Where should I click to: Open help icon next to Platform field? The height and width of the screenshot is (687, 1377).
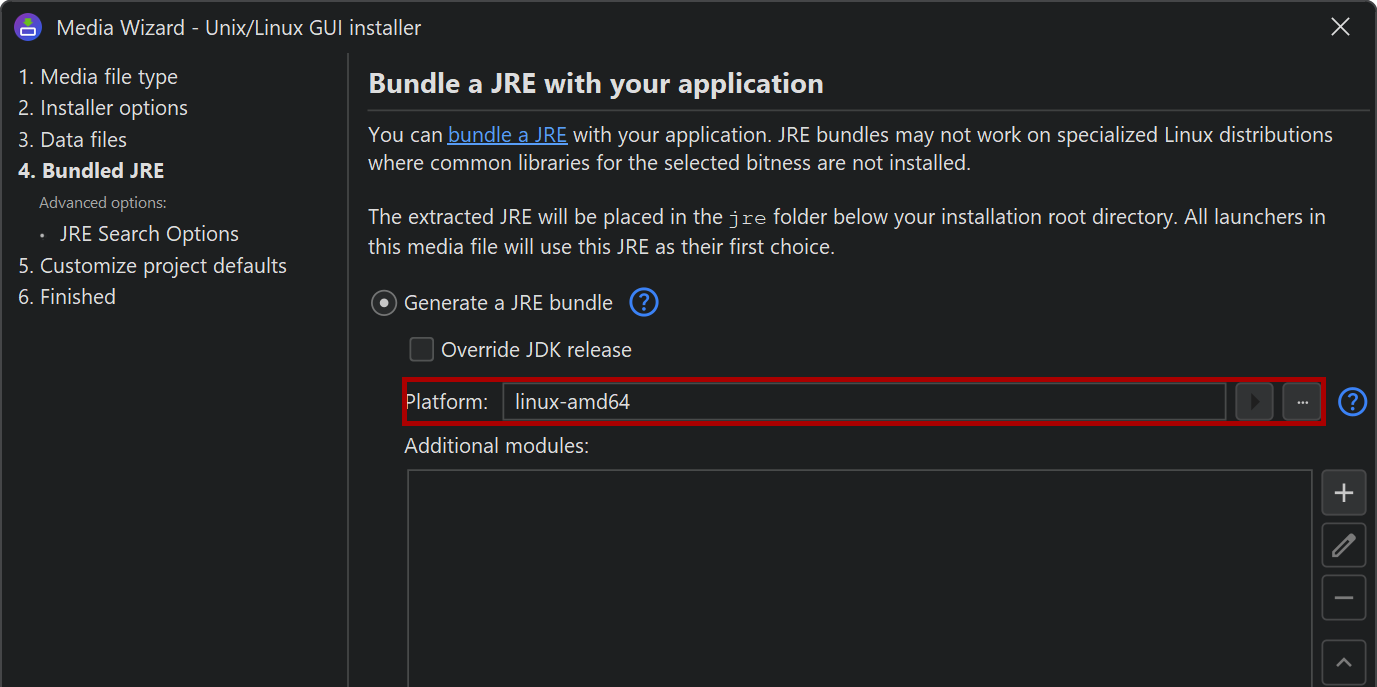(1352, 402)
